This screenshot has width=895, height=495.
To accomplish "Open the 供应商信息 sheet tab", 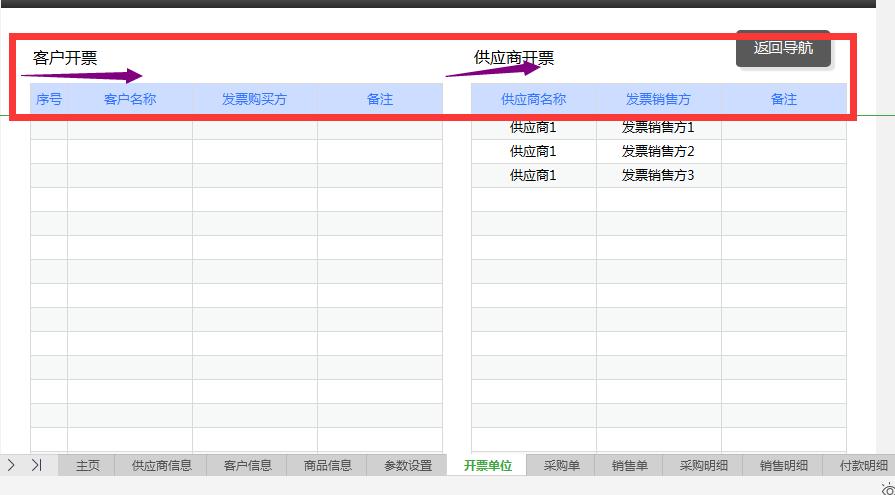I will pyautogui.click(x=162, y=466).
